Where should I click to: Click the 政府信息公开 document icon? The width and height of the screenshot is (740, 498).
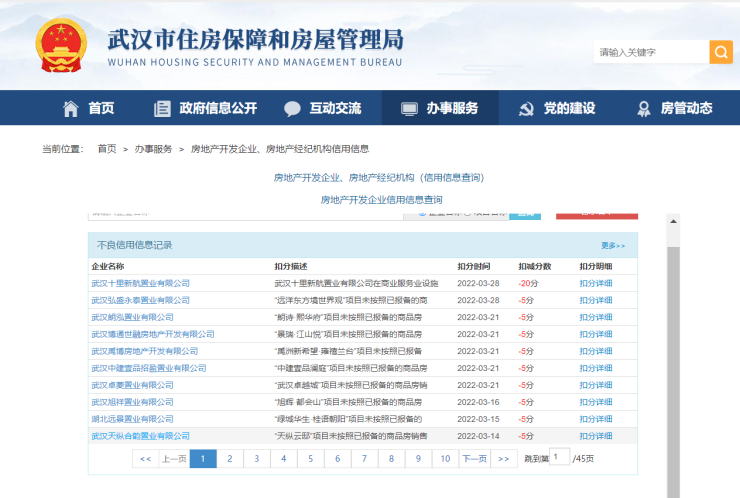click(162, 109)
